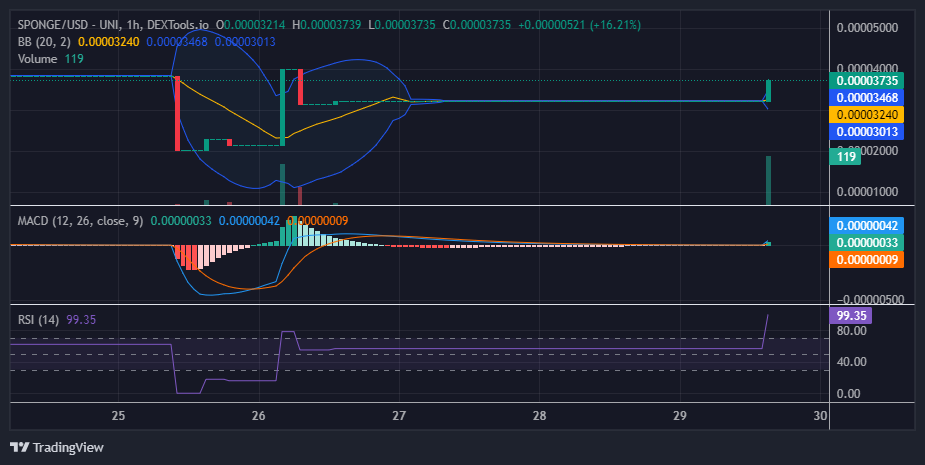
Task: Select the SPONGE/USD - UNI symbol title
Action: pyautogui.click(x=66, y=25)
